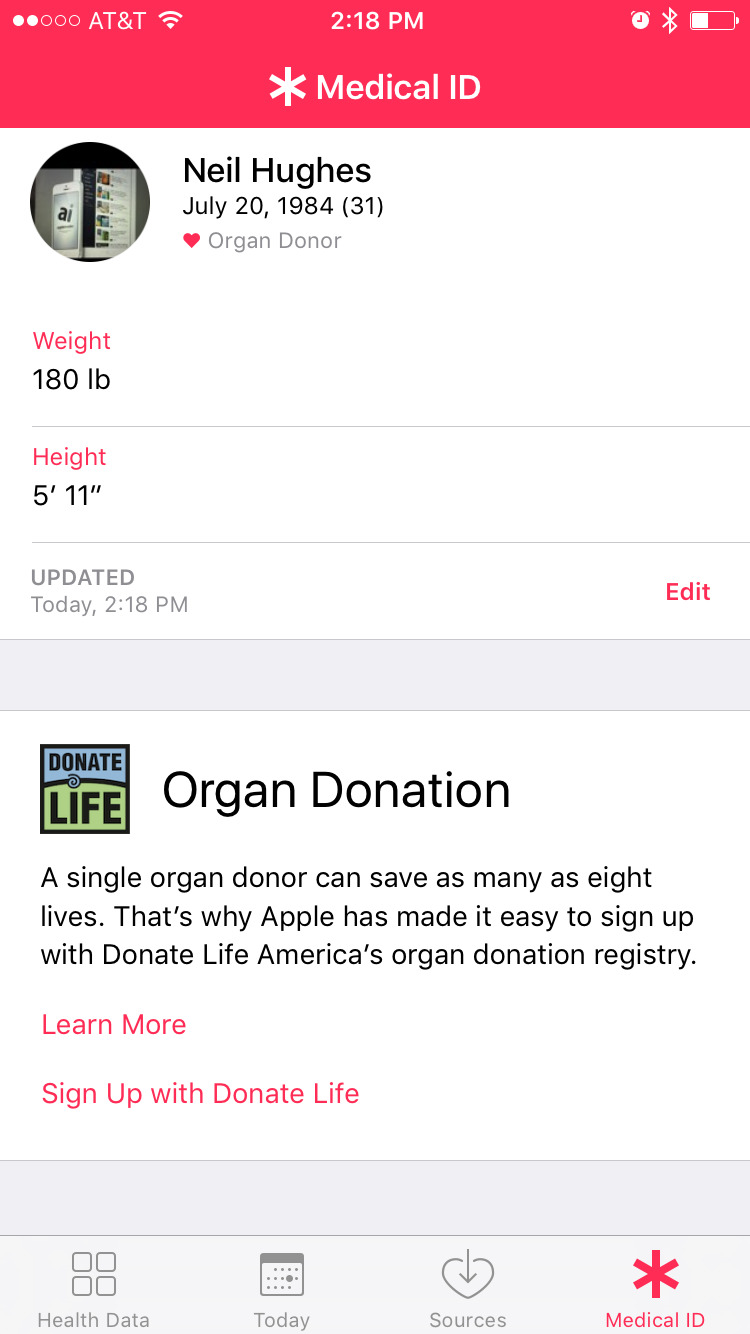Tap the Medical ID asterisk in header
The width and height of the screenshot is (750, 1334).
pos(287,88)
